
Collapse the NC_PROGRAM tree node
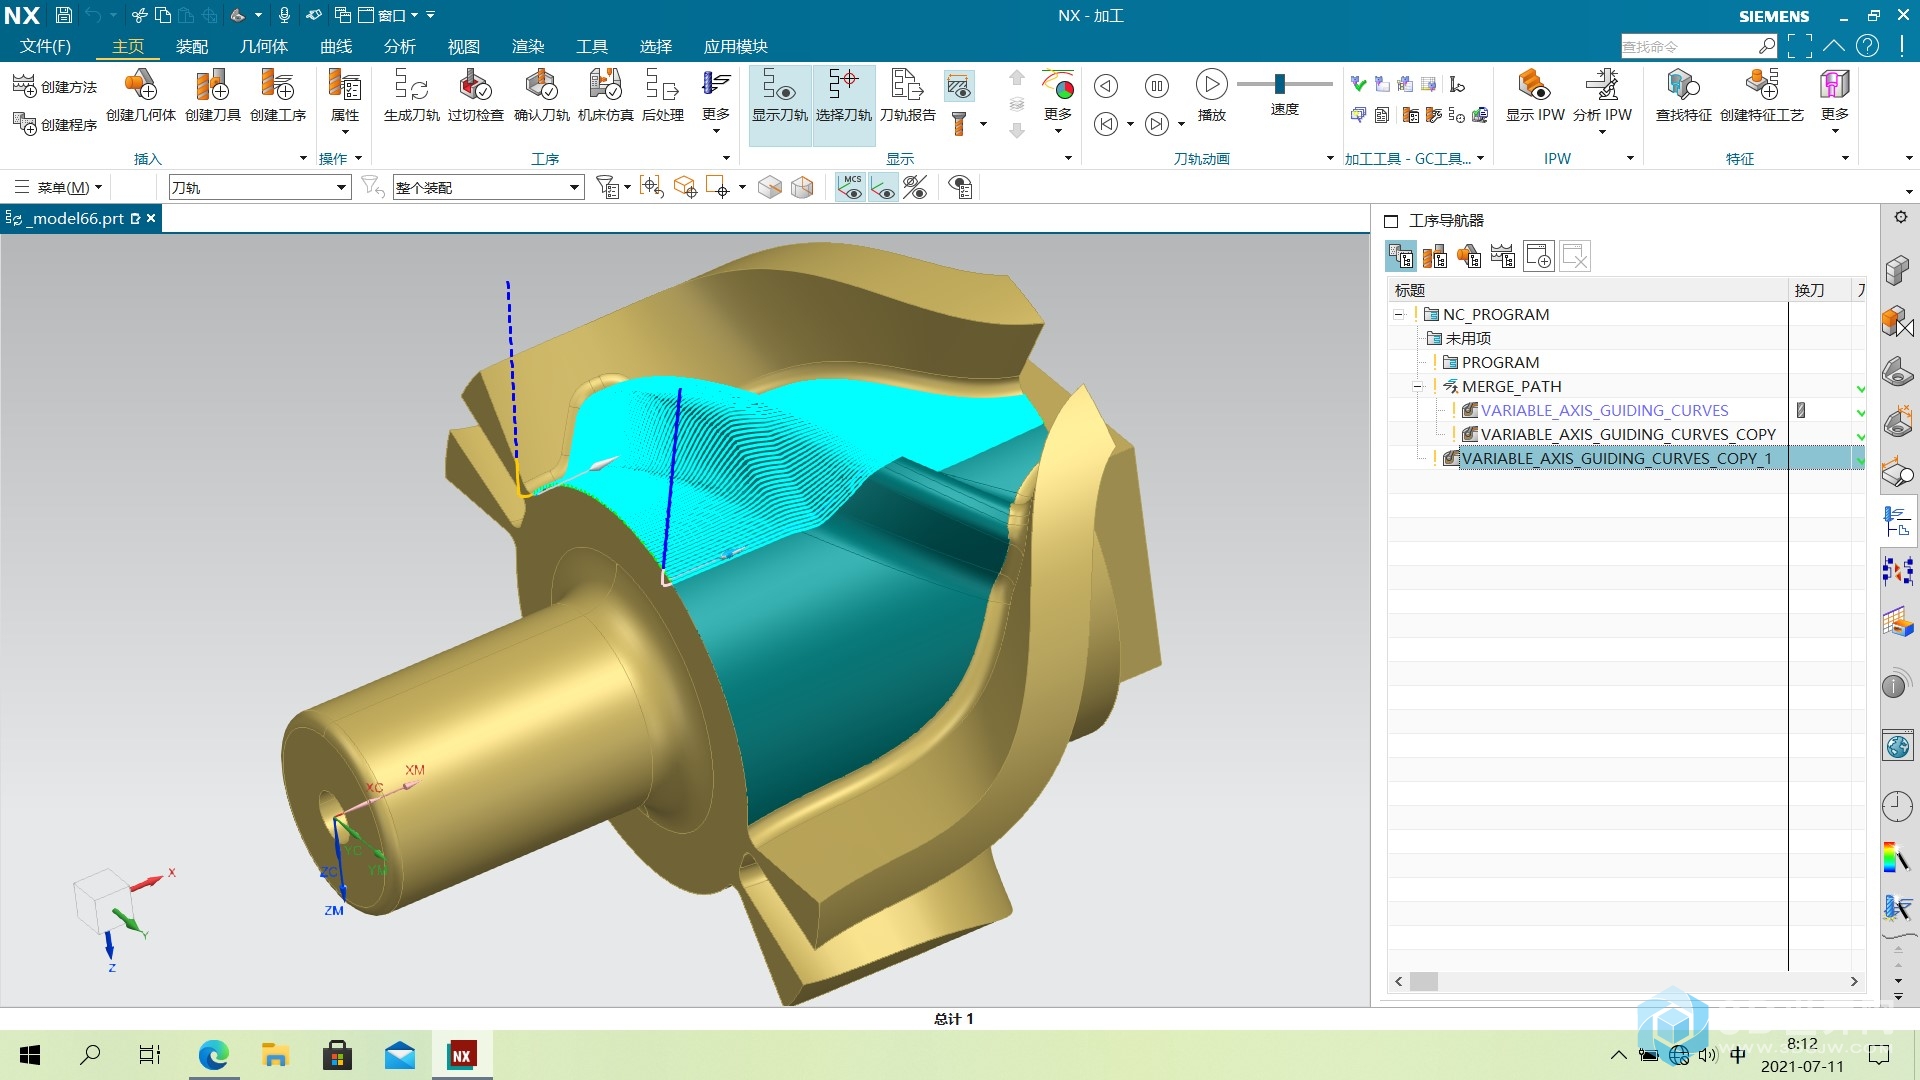(1399, 314)
